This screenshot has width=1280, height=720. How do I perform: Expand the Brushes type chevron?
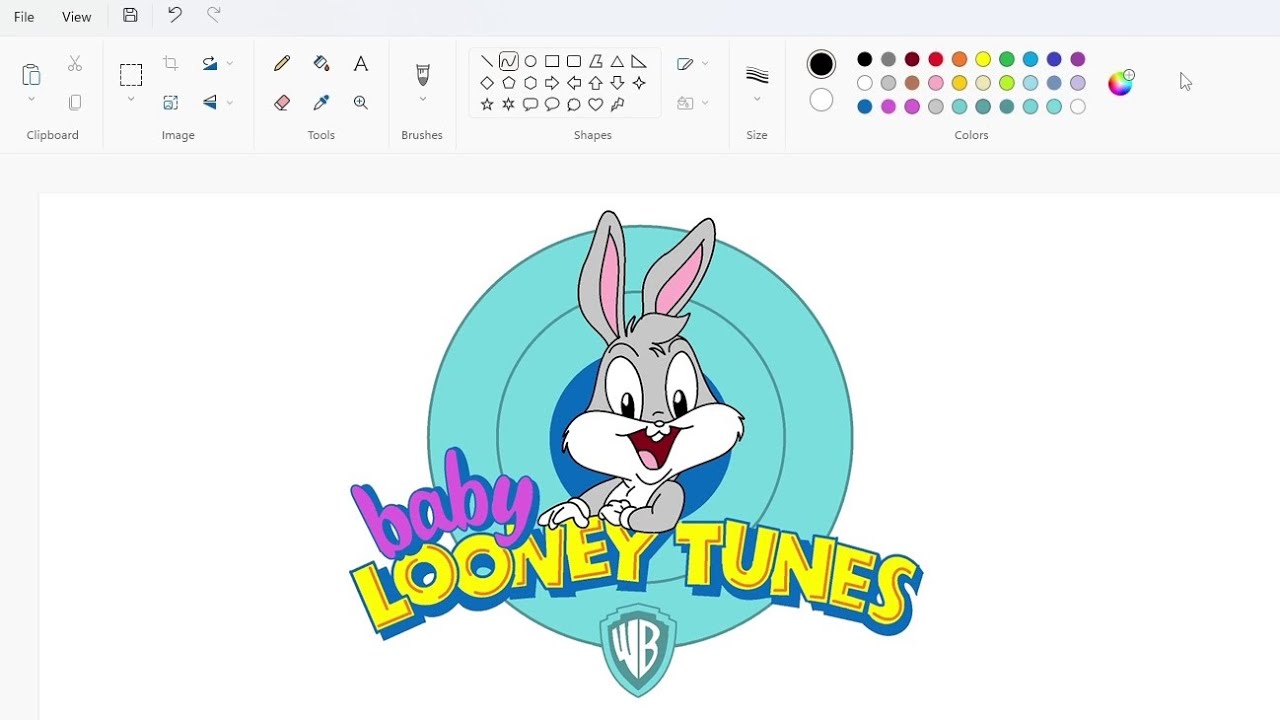pos(422,99)
